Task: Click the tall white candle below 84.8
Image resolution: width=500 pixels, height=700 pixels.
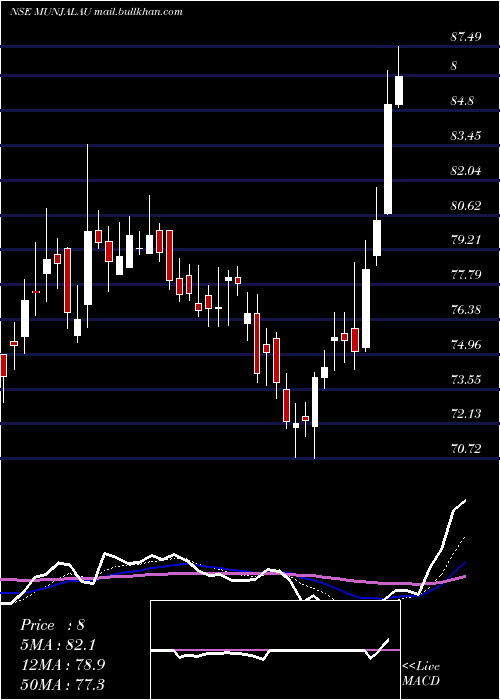Action: [x=388, y=159]
